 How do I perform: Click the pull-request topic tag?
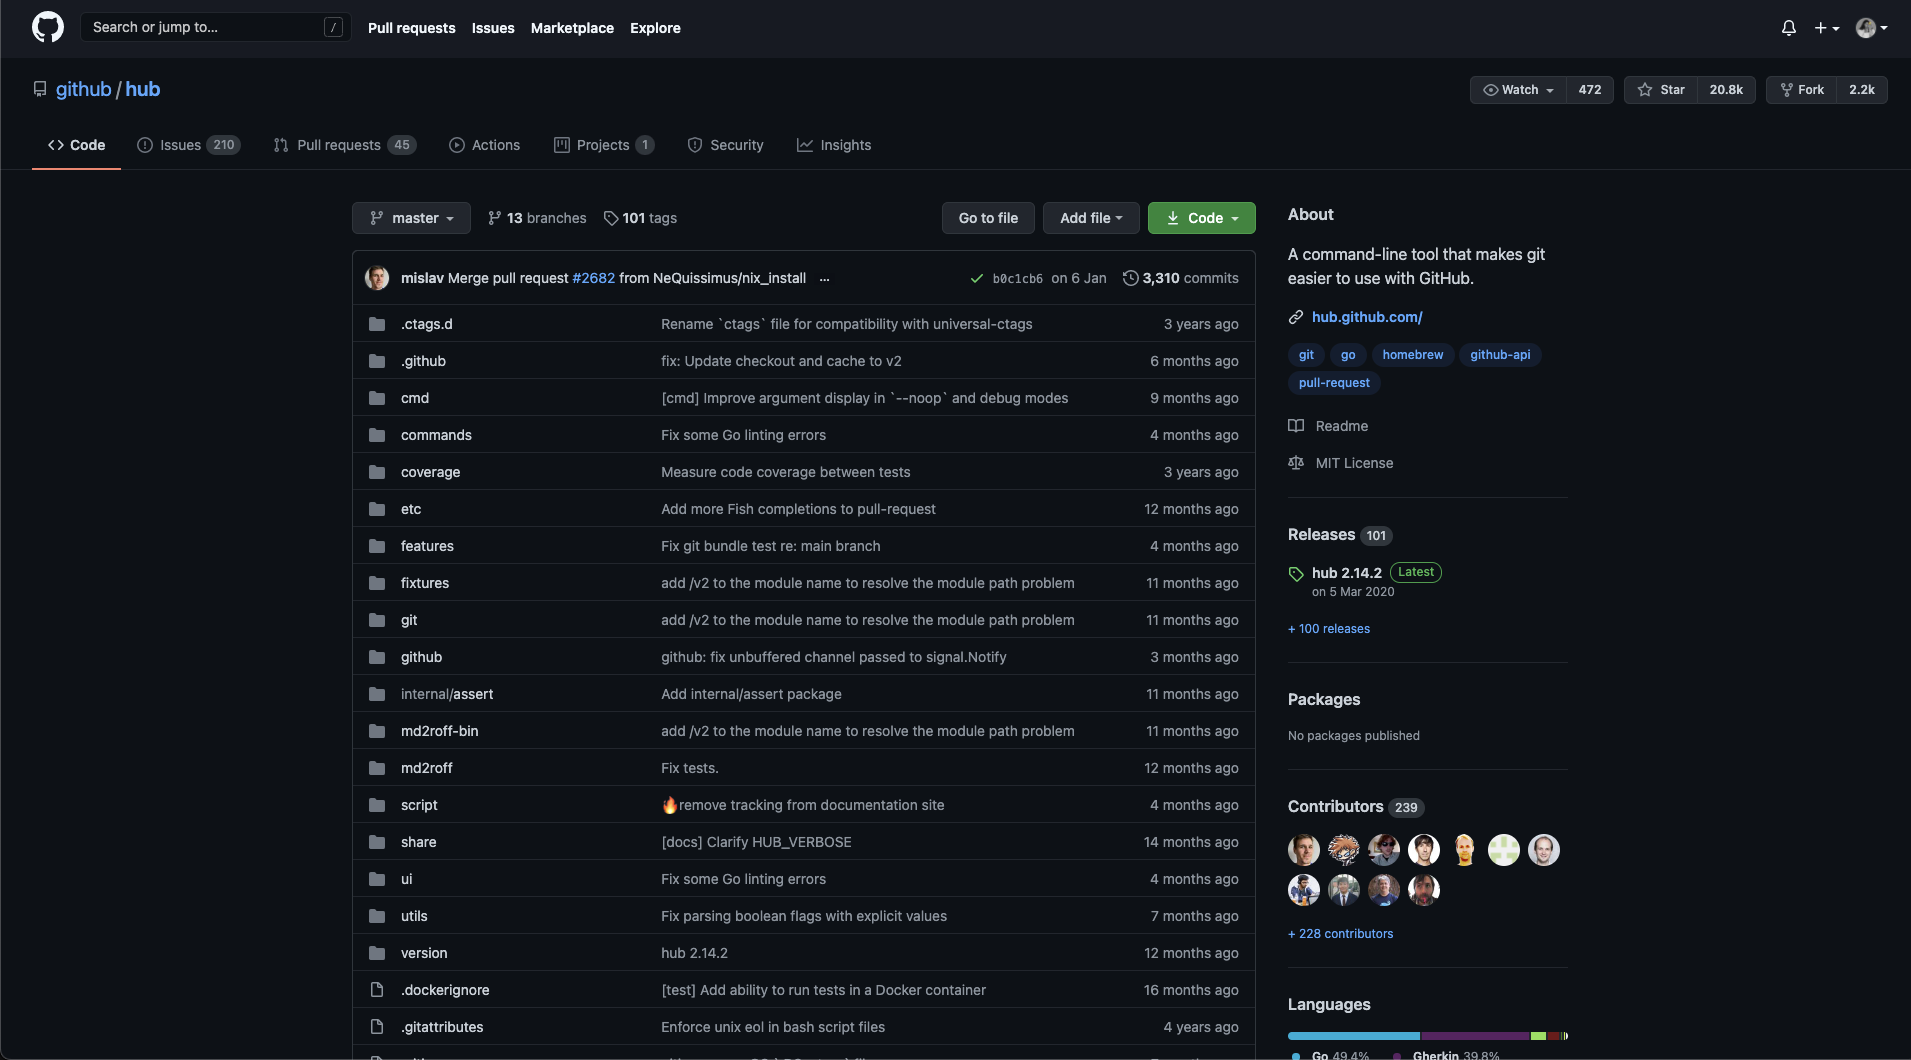coord(1334,383)
